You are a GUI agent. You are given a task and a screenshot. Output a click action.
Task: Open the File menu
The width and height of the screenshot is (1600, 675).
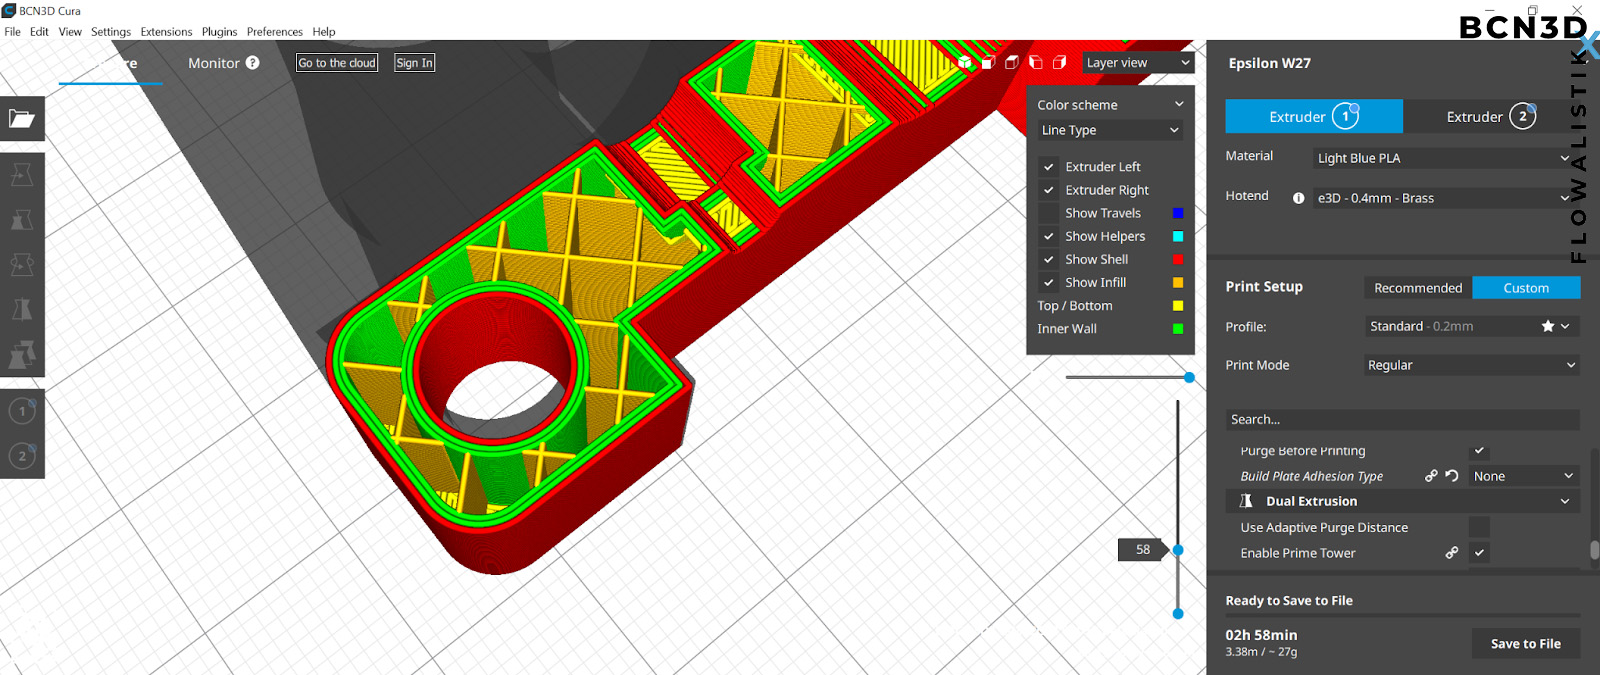pos(12,32)
